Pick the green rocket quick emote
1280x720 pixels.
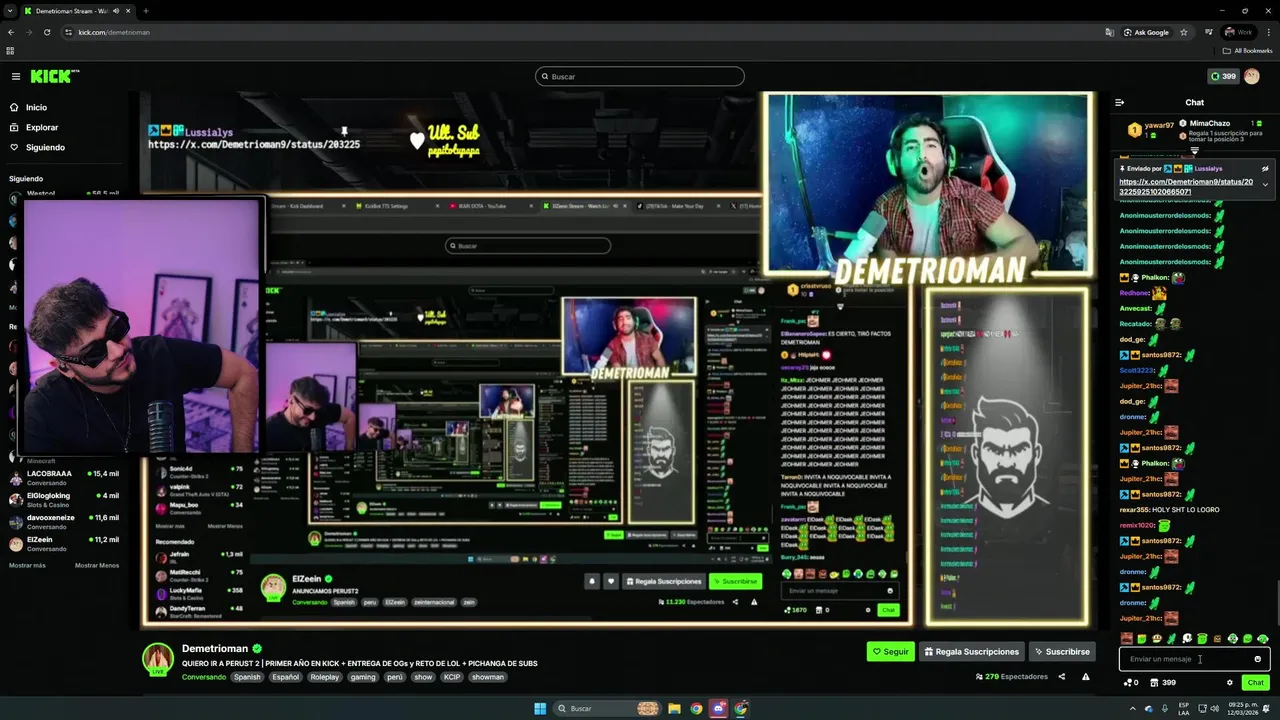1171,638
